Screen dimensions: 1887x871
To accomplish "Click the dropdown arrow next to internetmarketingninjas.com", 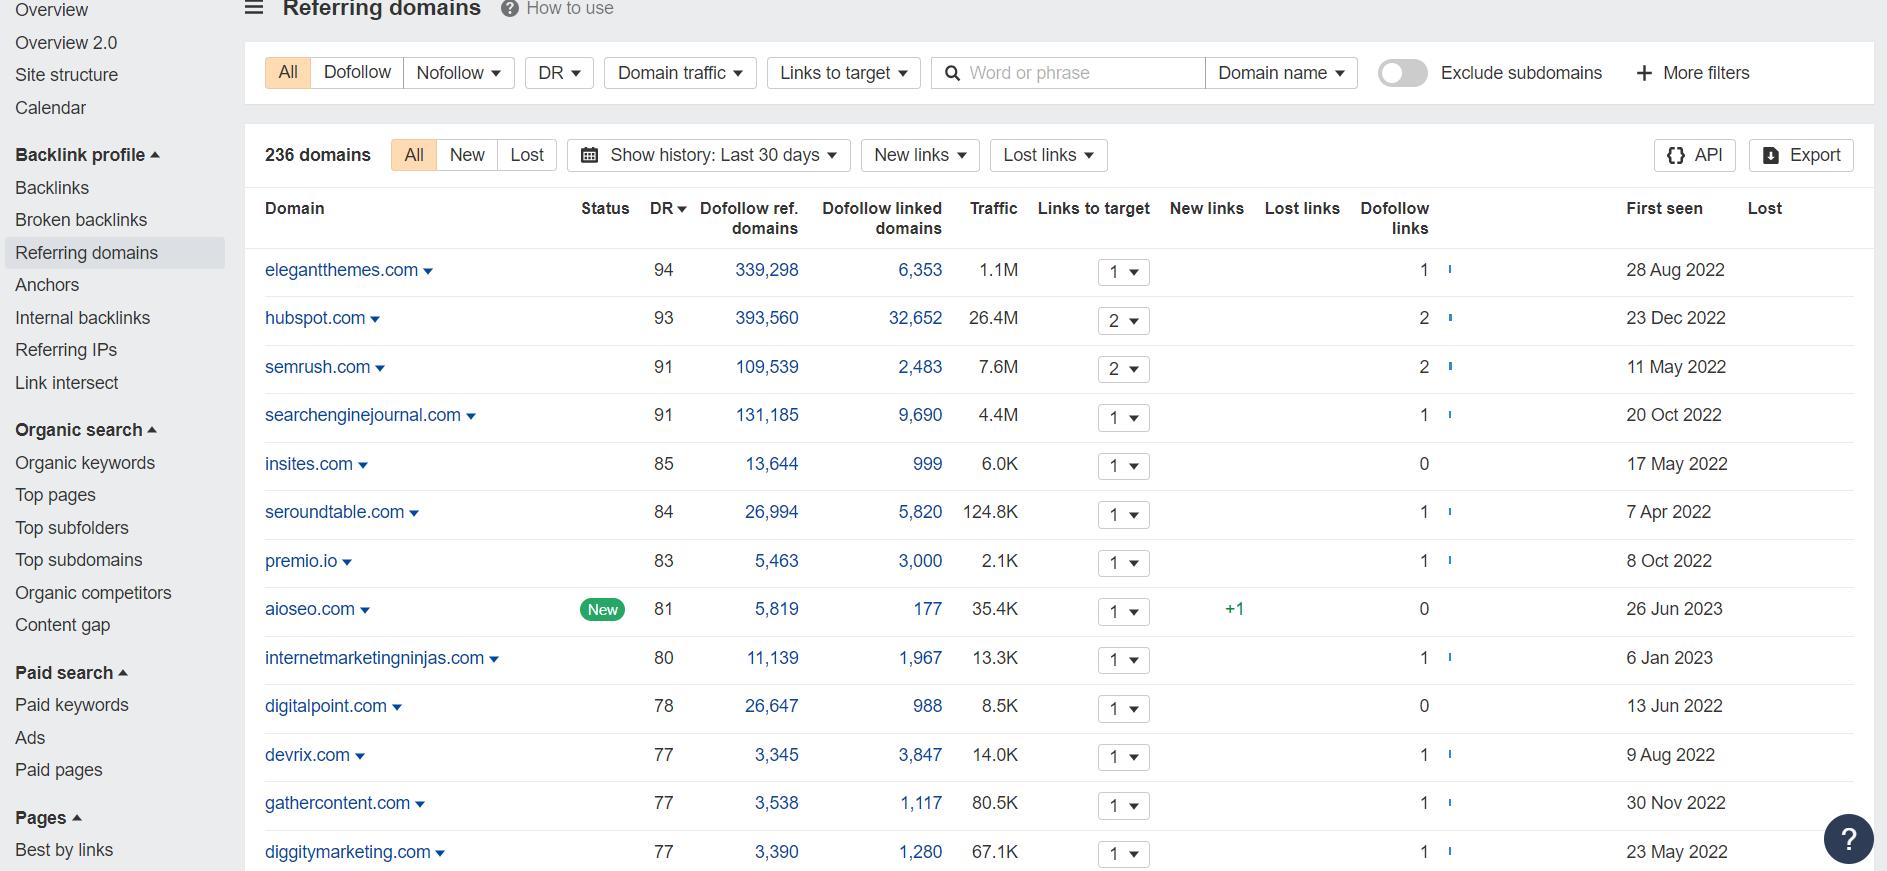I will [494, 660].
